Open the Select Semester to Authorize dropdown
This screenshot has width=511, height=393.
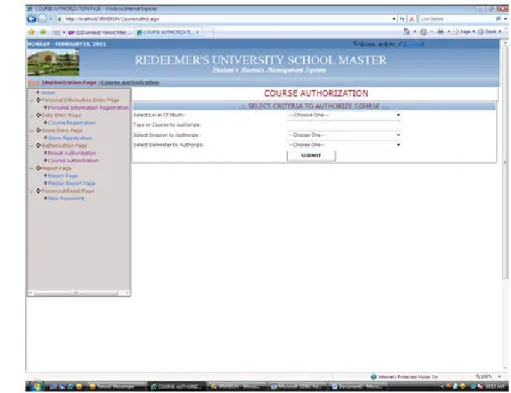[x=344, y=145]
